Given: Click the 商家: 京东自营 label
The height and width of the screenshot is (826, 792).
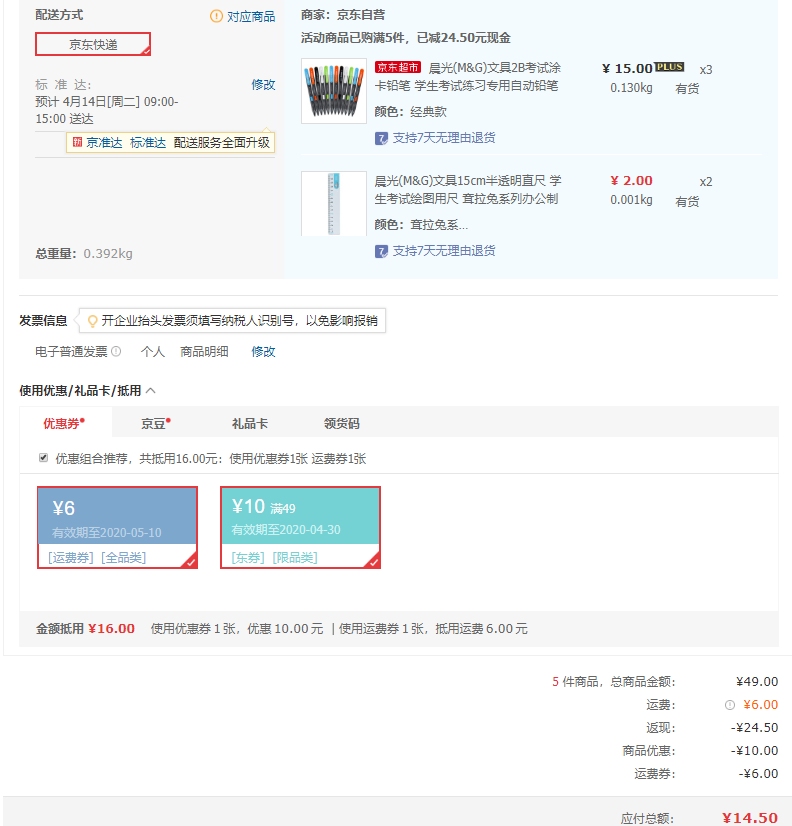Looking at the screenshot, I should (x=343, y=15).
